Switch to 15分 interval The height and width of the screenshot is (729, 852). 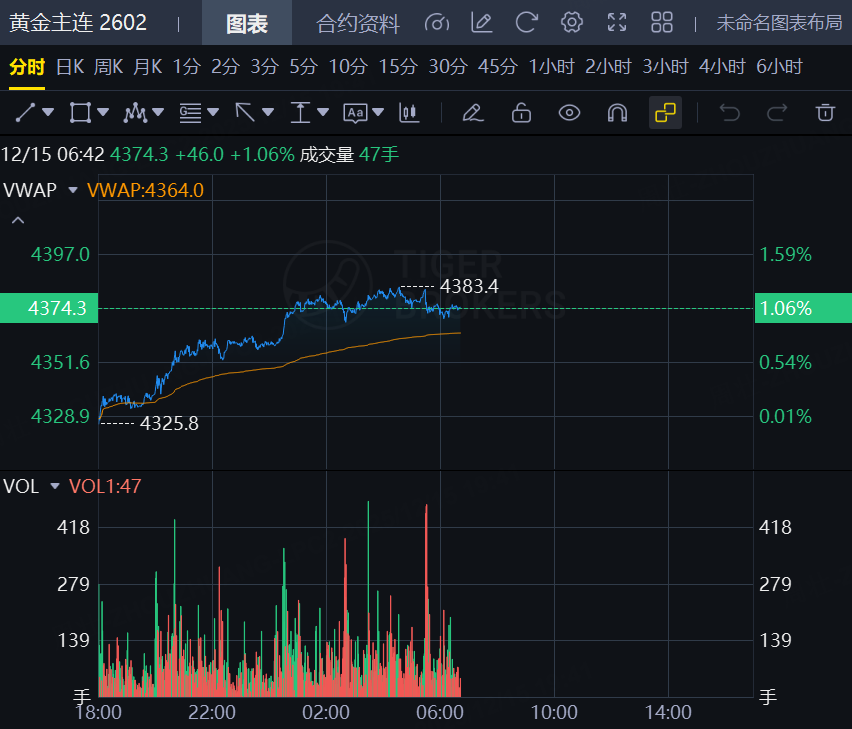pyautogui.click(x=397, y=67)
